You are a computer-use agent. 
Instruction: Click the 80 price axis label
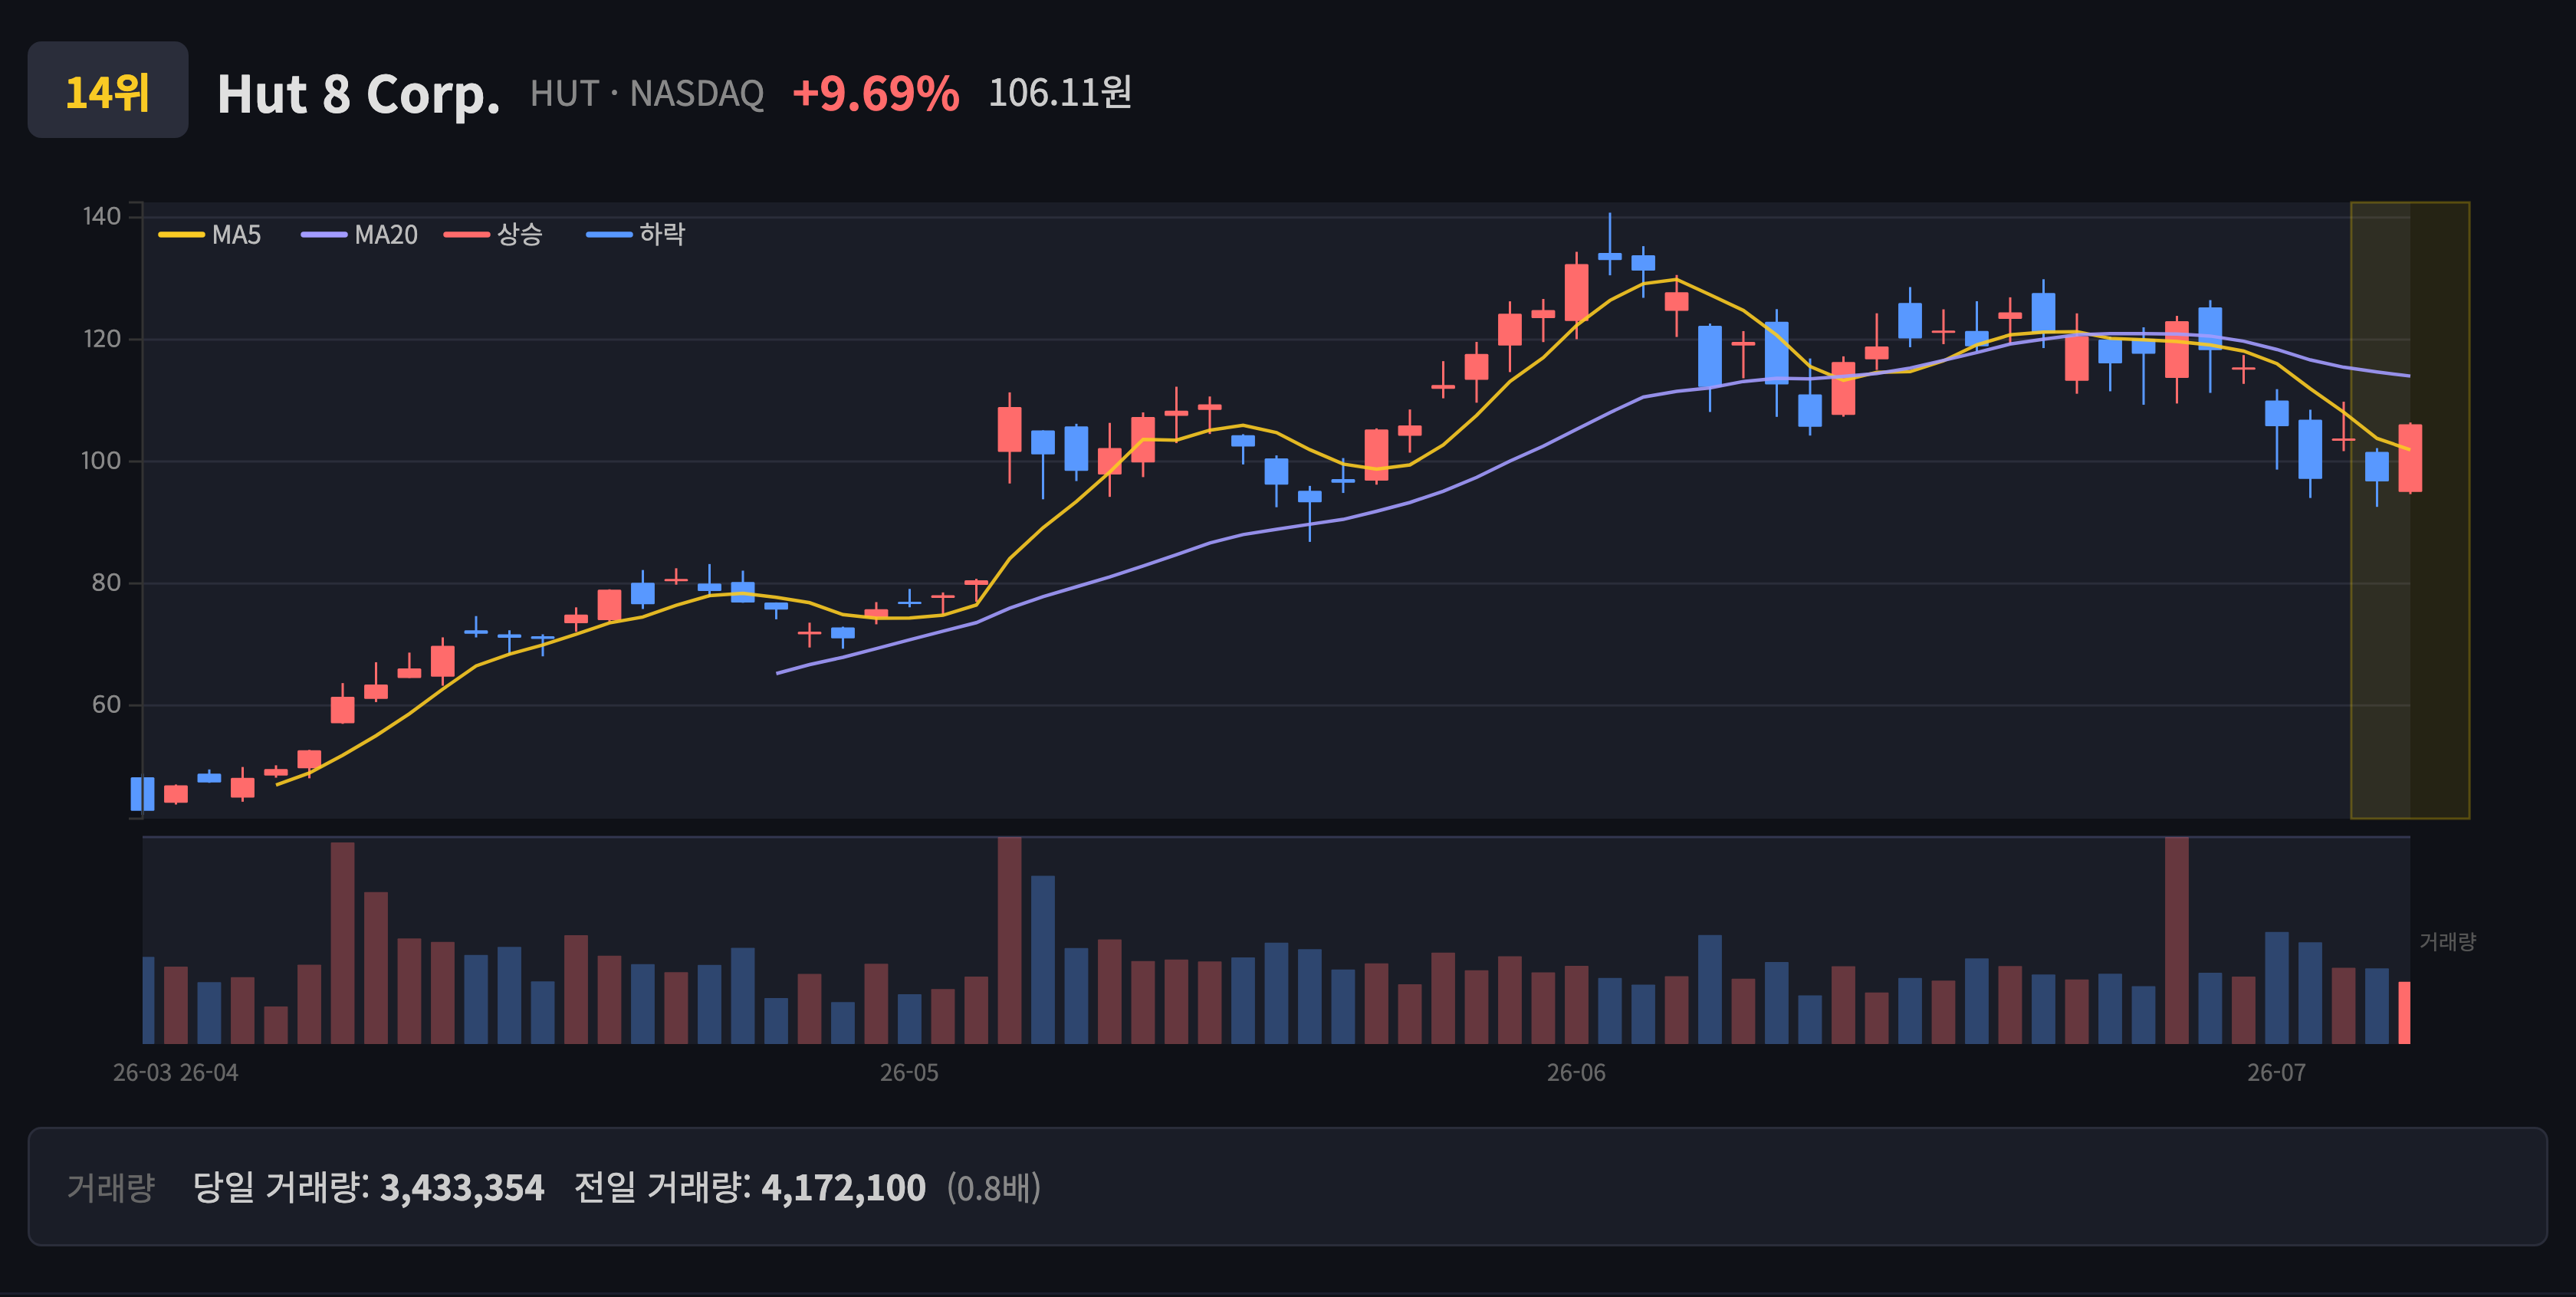[105, 582]
